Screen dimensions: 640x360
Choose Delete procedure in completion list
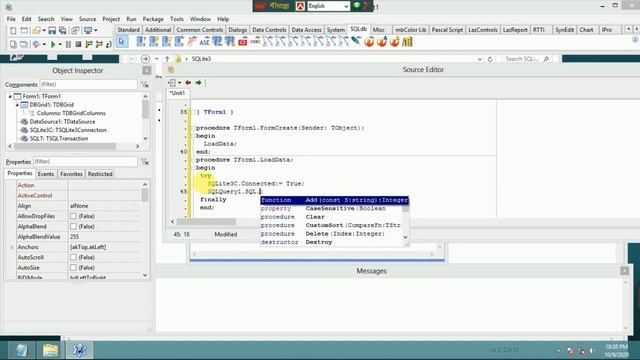pos(331,234)
